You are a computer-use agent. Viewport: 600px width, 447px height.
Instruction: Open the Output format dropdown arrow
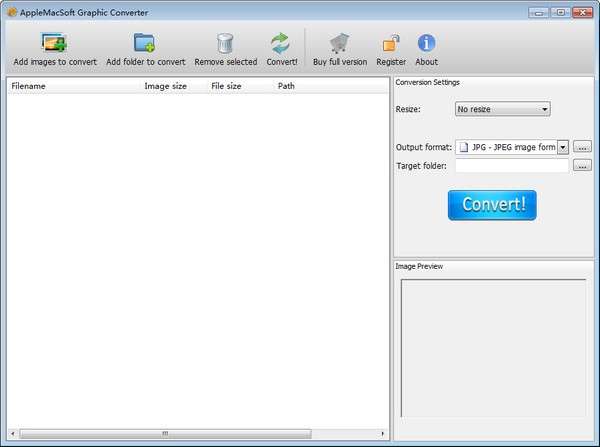(563, 147)
